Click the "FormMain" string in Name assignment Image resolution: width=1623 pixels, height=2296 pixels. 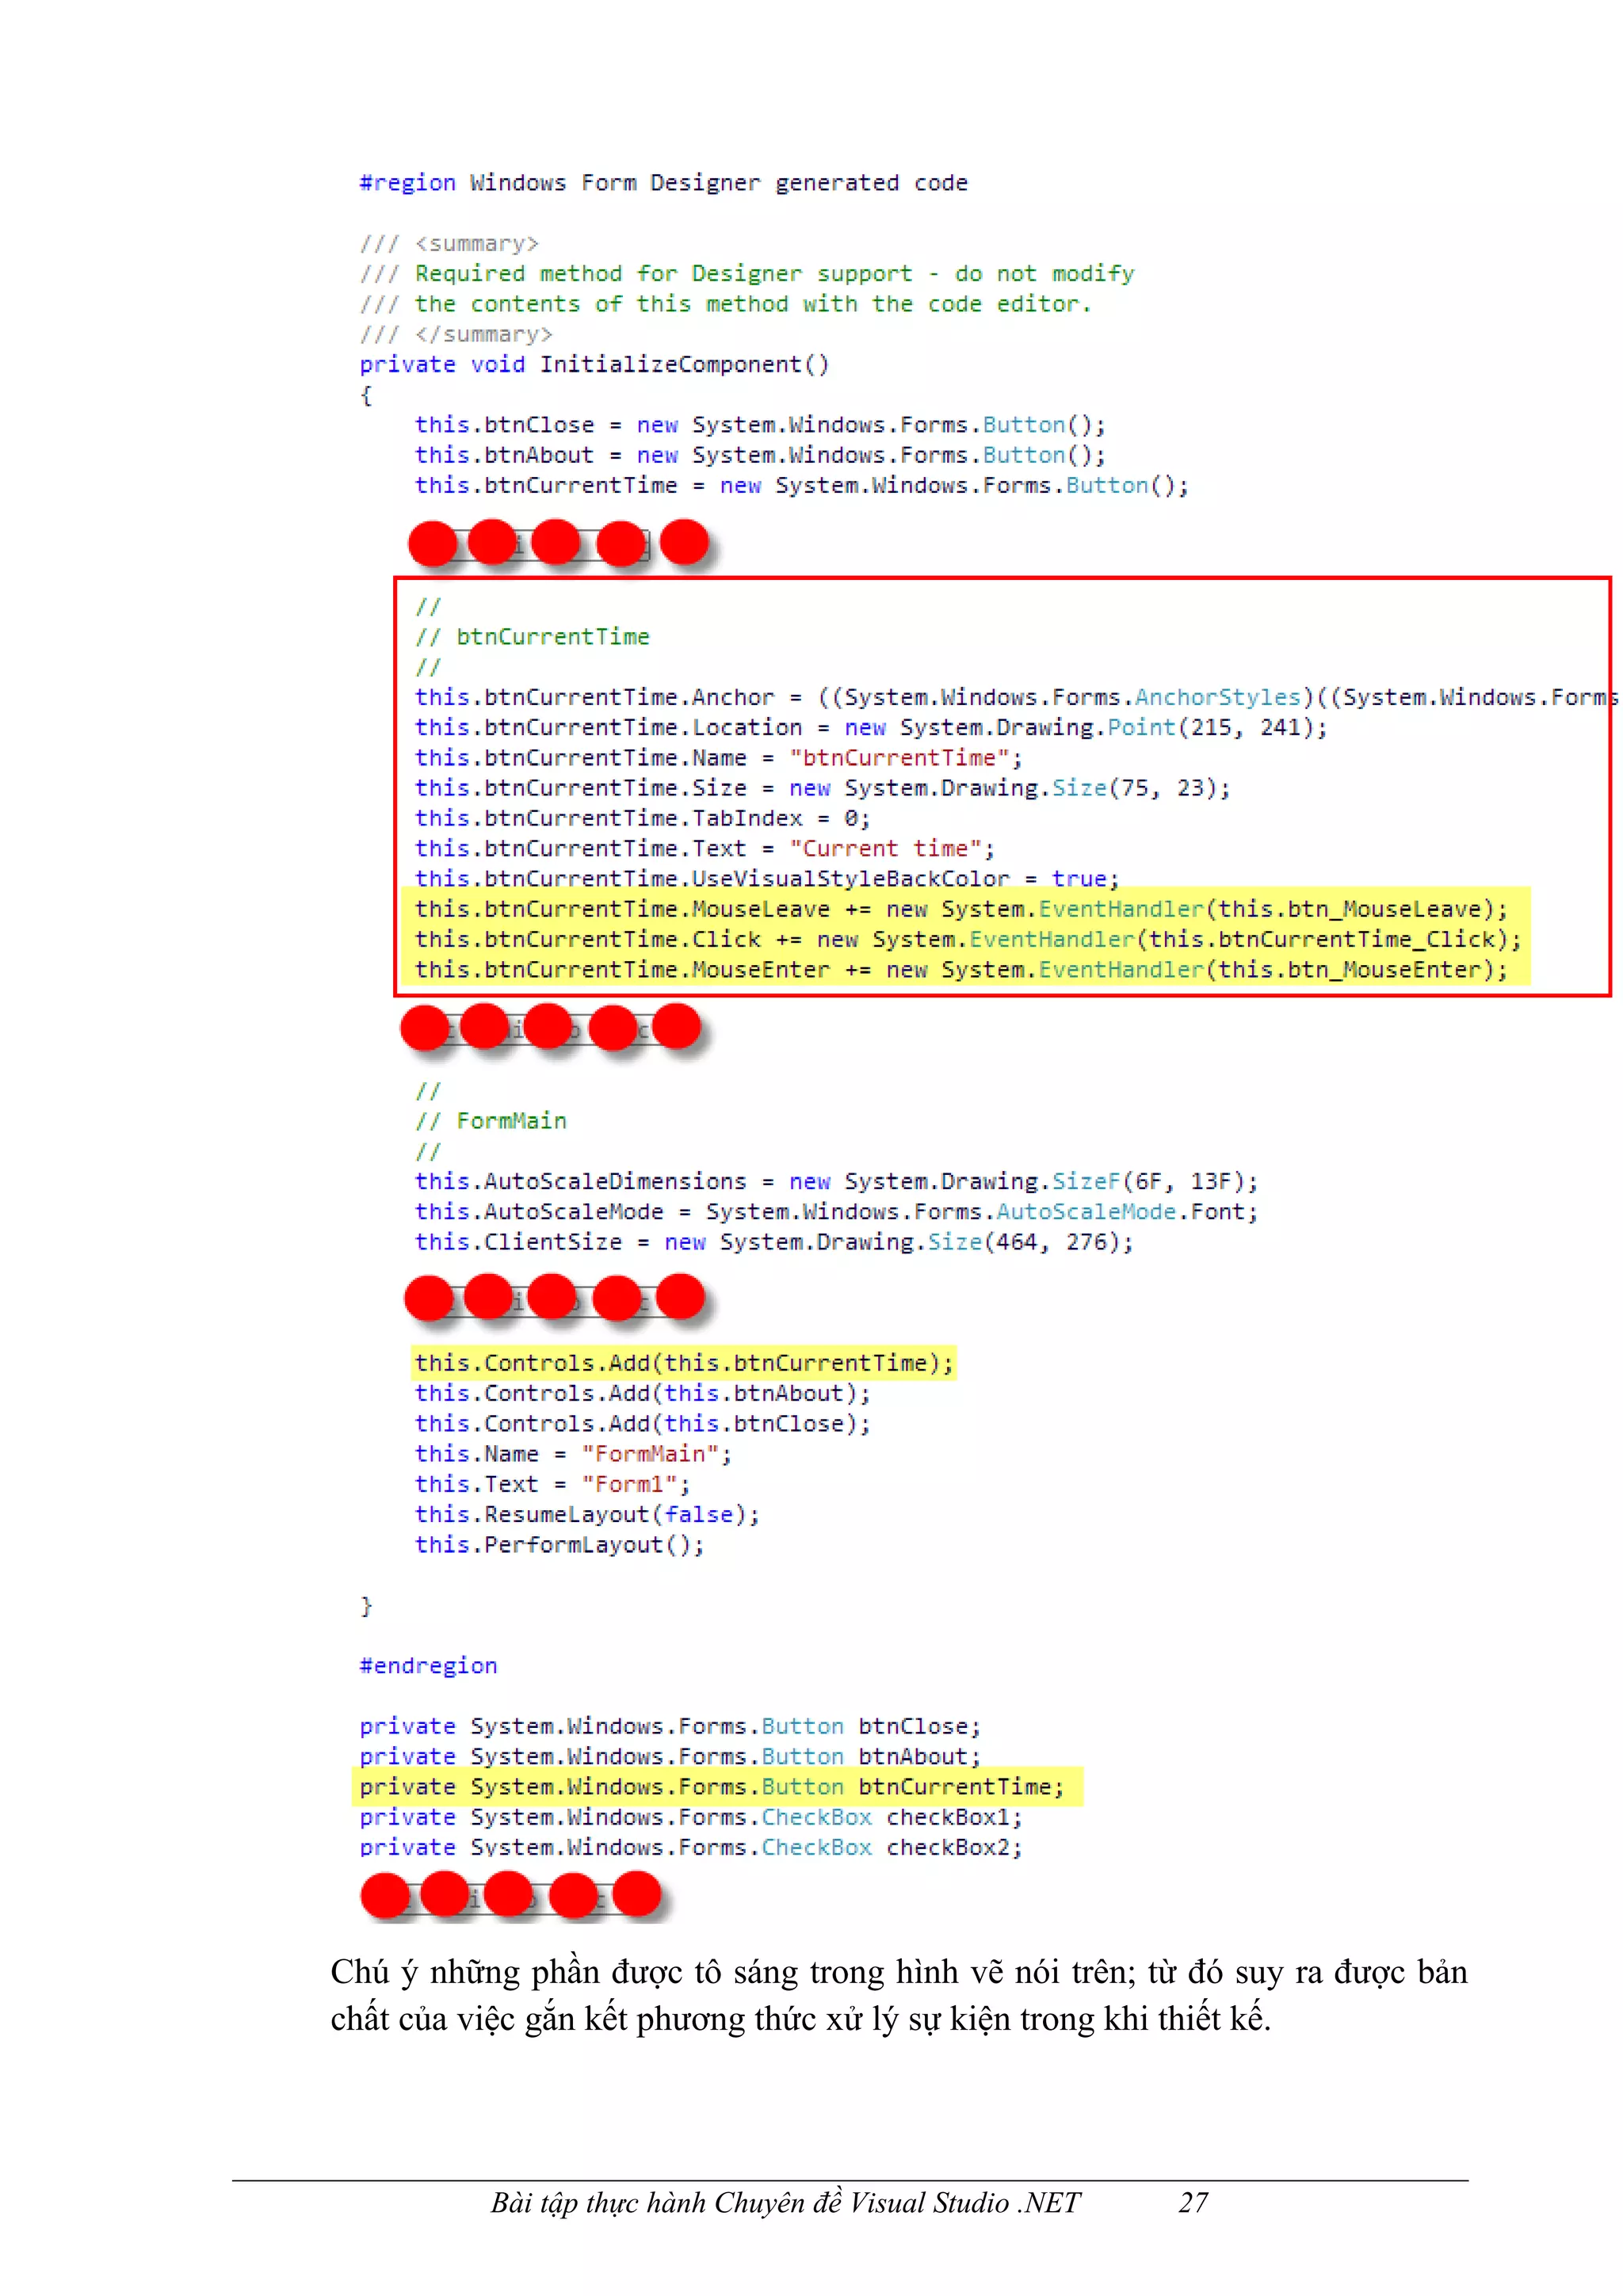point(650,1454)
